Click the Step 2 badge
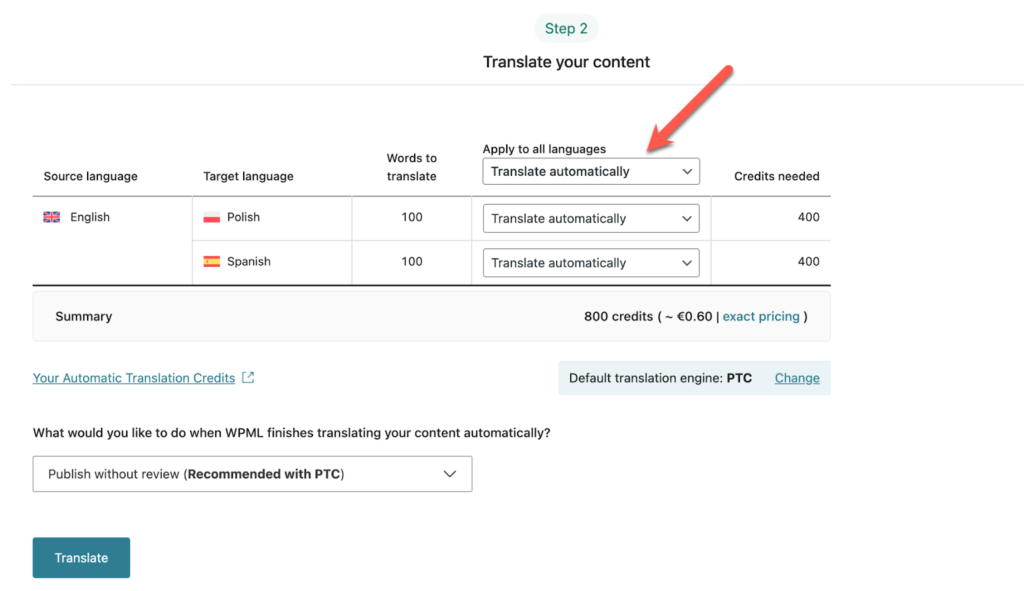1024x591 pixels. [x=566, y=29]
